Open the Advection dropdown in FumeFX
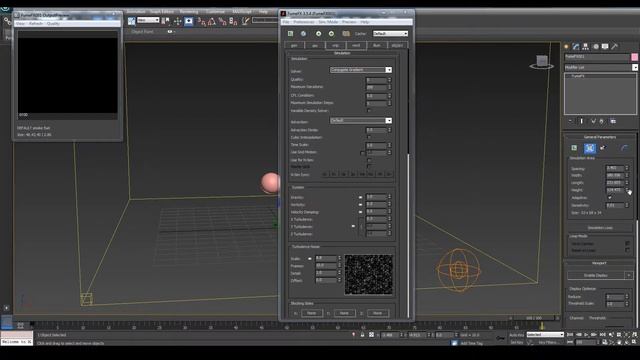 361,121
